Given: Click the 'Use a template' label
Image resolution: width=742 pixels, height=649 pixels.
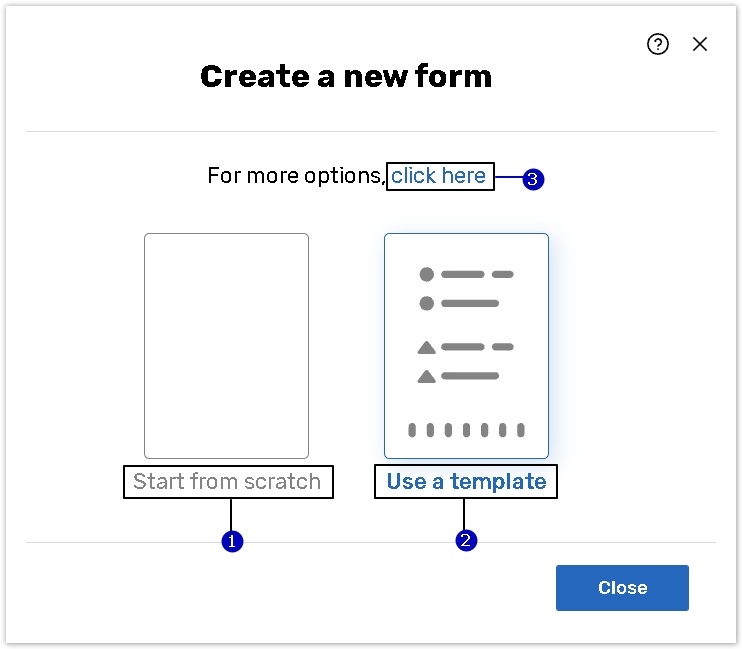Looking at the screenshot, I should pos(466,482).
